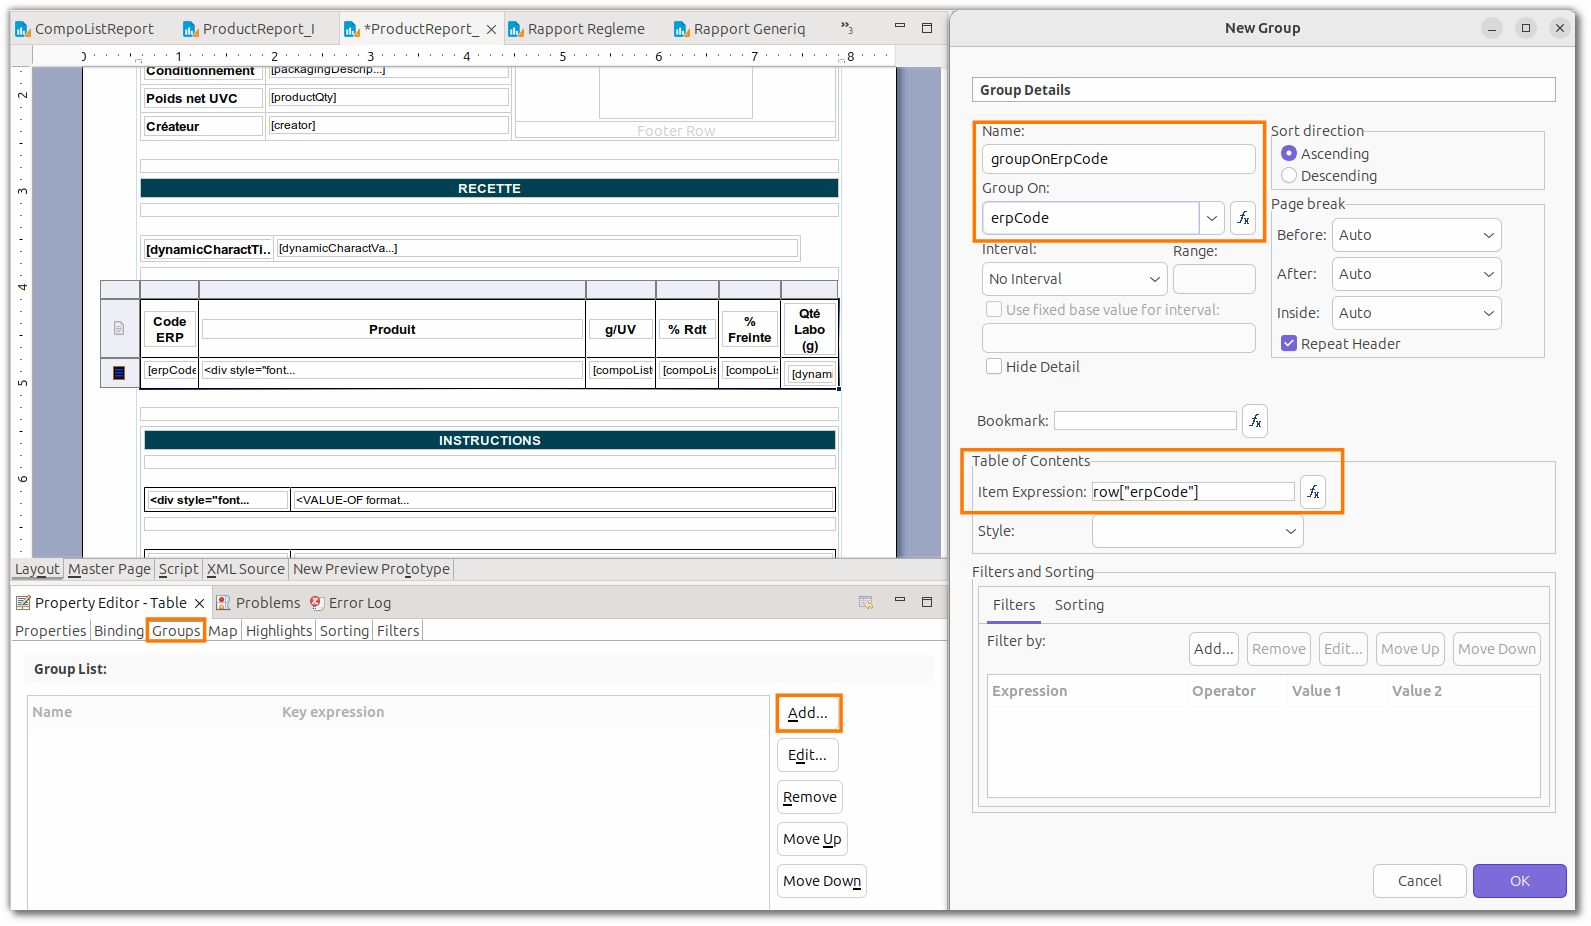Viewport: 1591px width, 926px height.
Task: Close the *ProductReport_ editor tab
Action: pyautogui.click(x=491, y=30)
